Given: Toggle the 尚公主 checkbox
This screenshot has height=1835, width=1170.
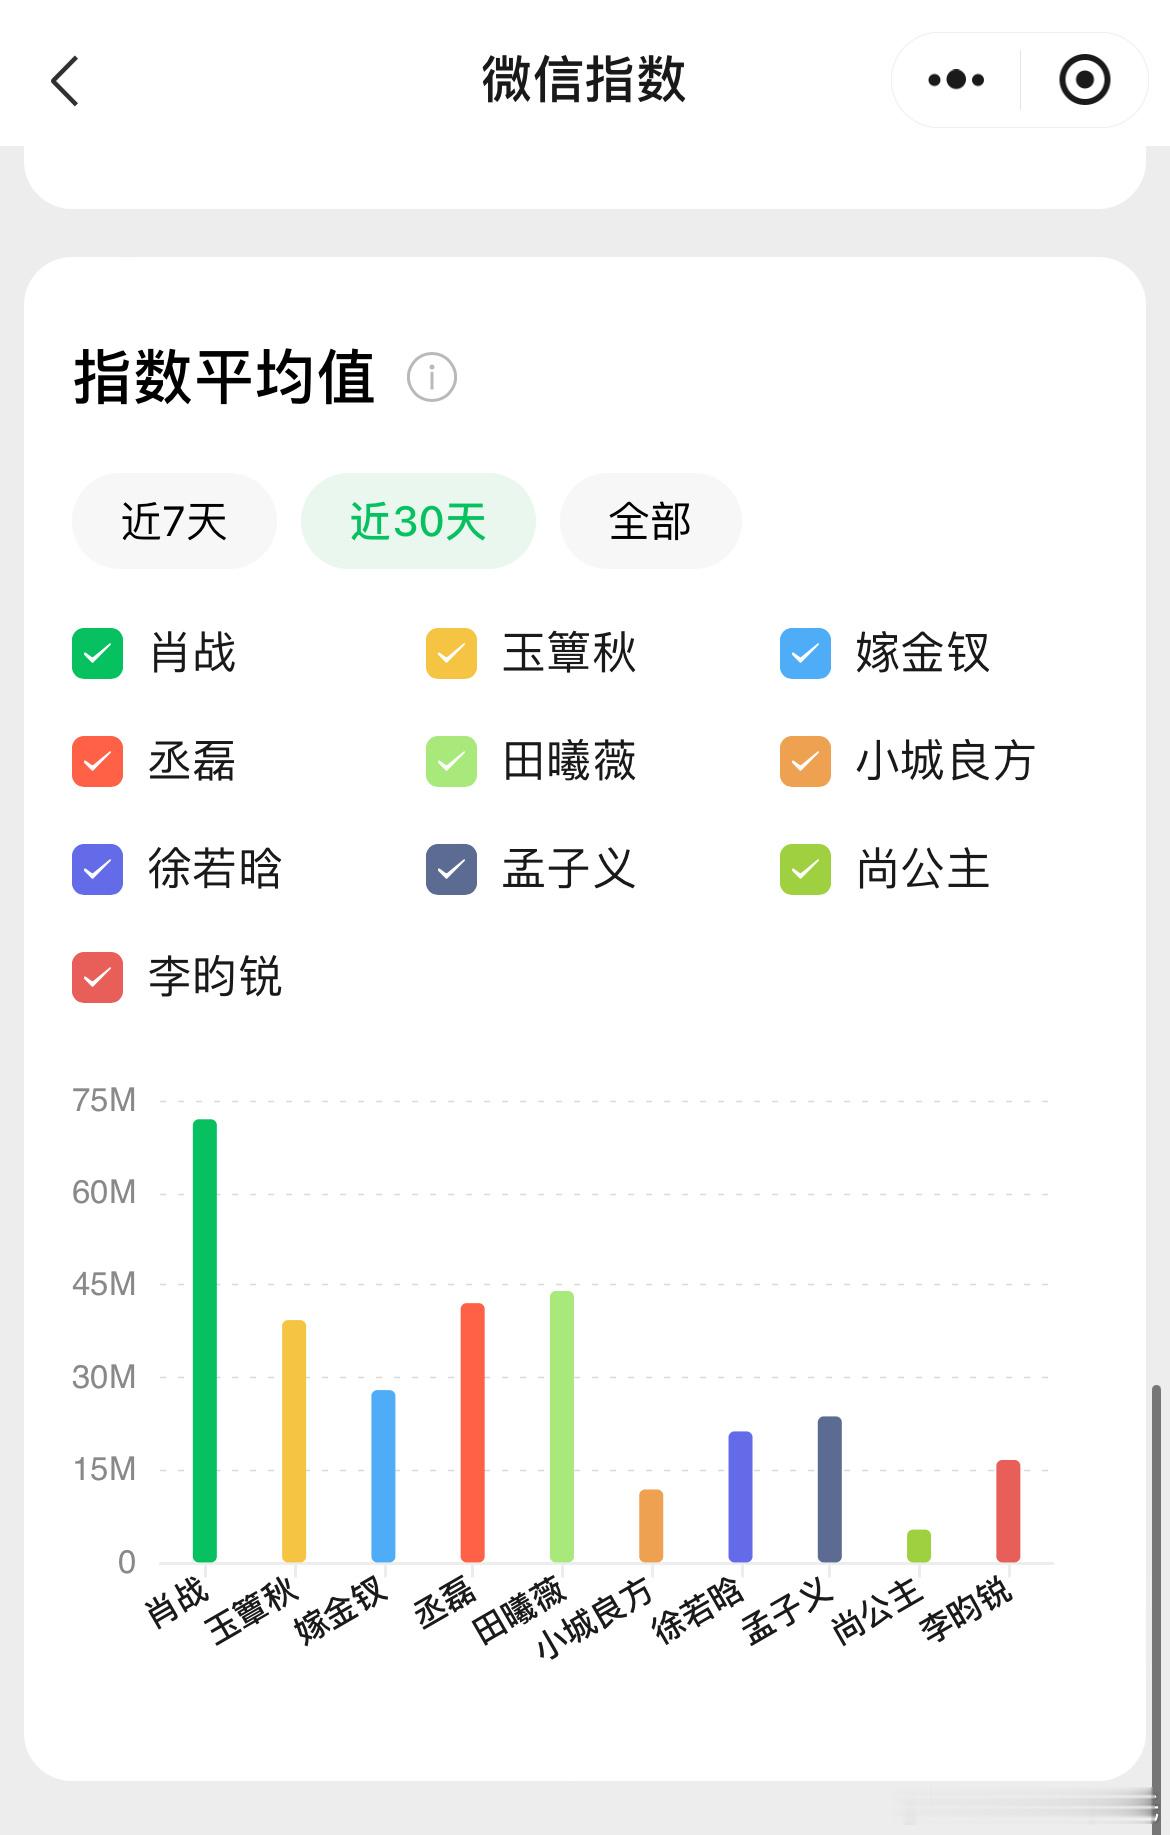Looking at the screenshot, I should click(805, 869).
